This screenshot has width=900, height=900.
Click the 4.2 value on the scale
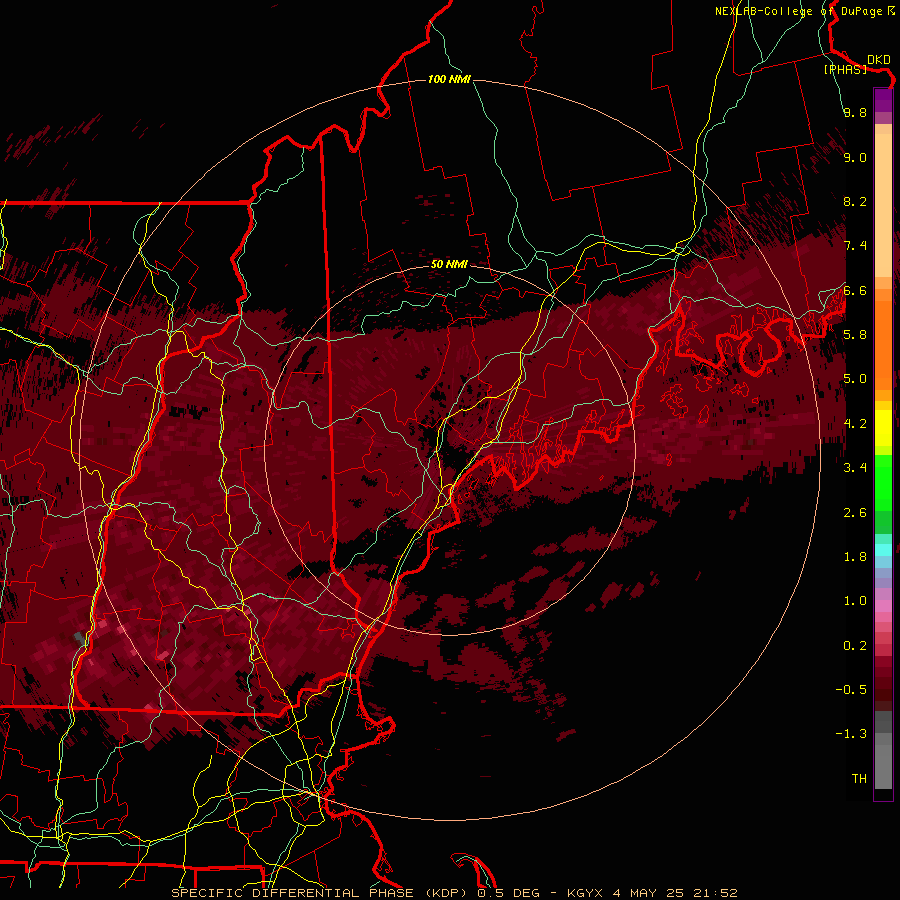point(855,424)
